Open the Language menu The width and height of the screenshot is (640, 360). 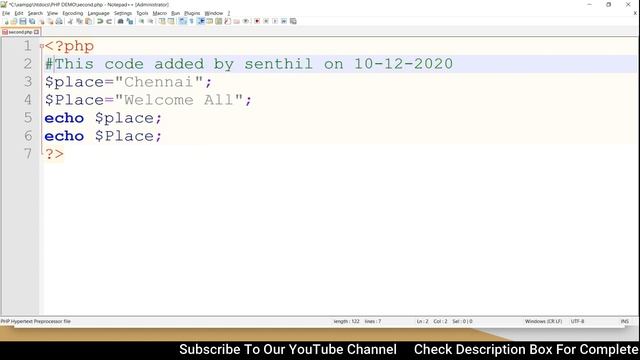point(98,13)
